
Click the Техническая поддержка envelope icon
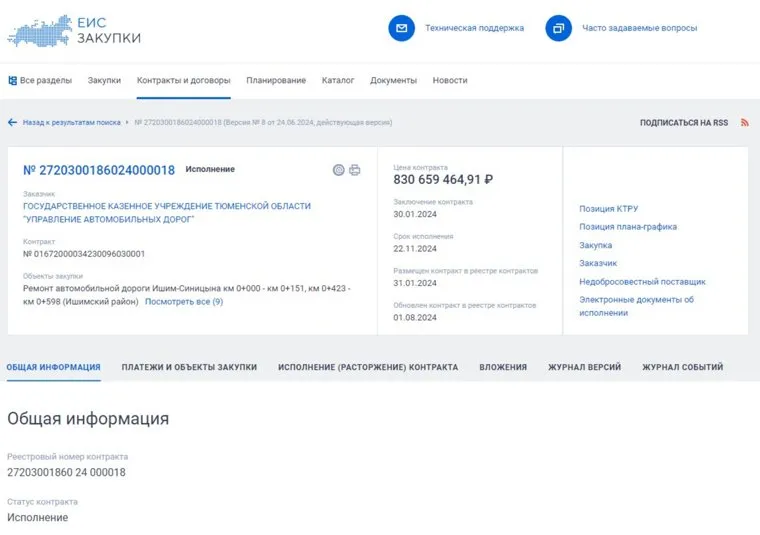(x=401, y=28)
